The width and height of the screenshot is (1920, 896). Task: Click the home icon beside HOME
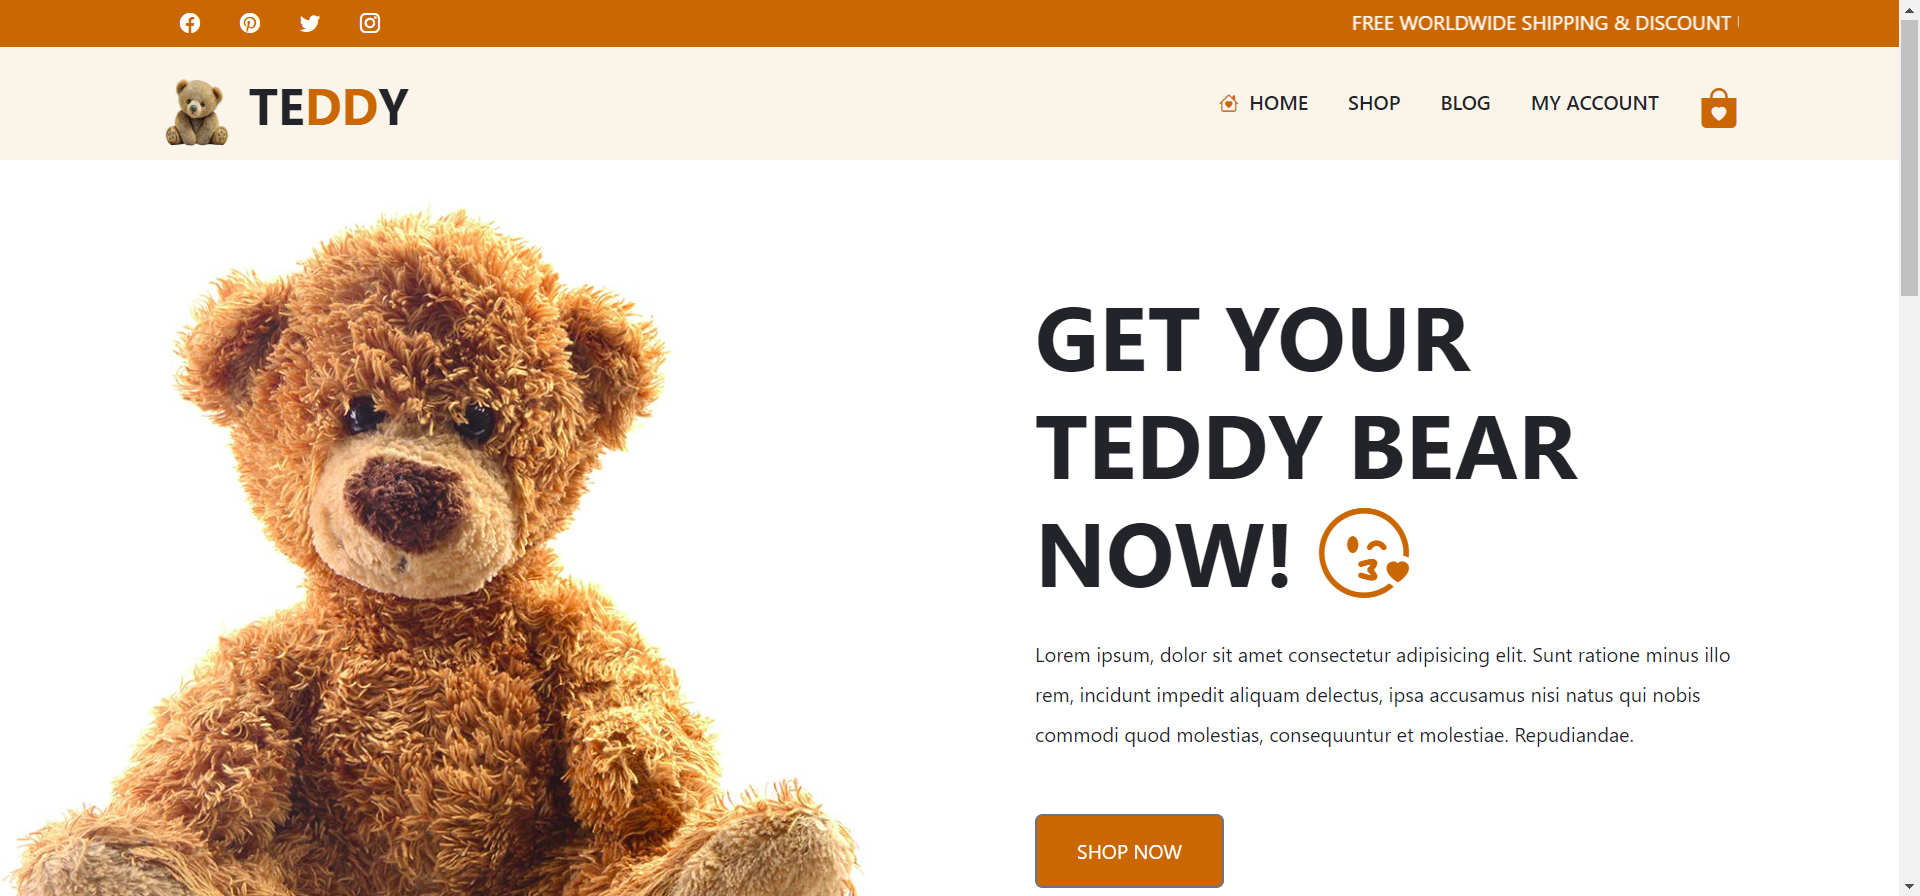tap(1229, 103)
